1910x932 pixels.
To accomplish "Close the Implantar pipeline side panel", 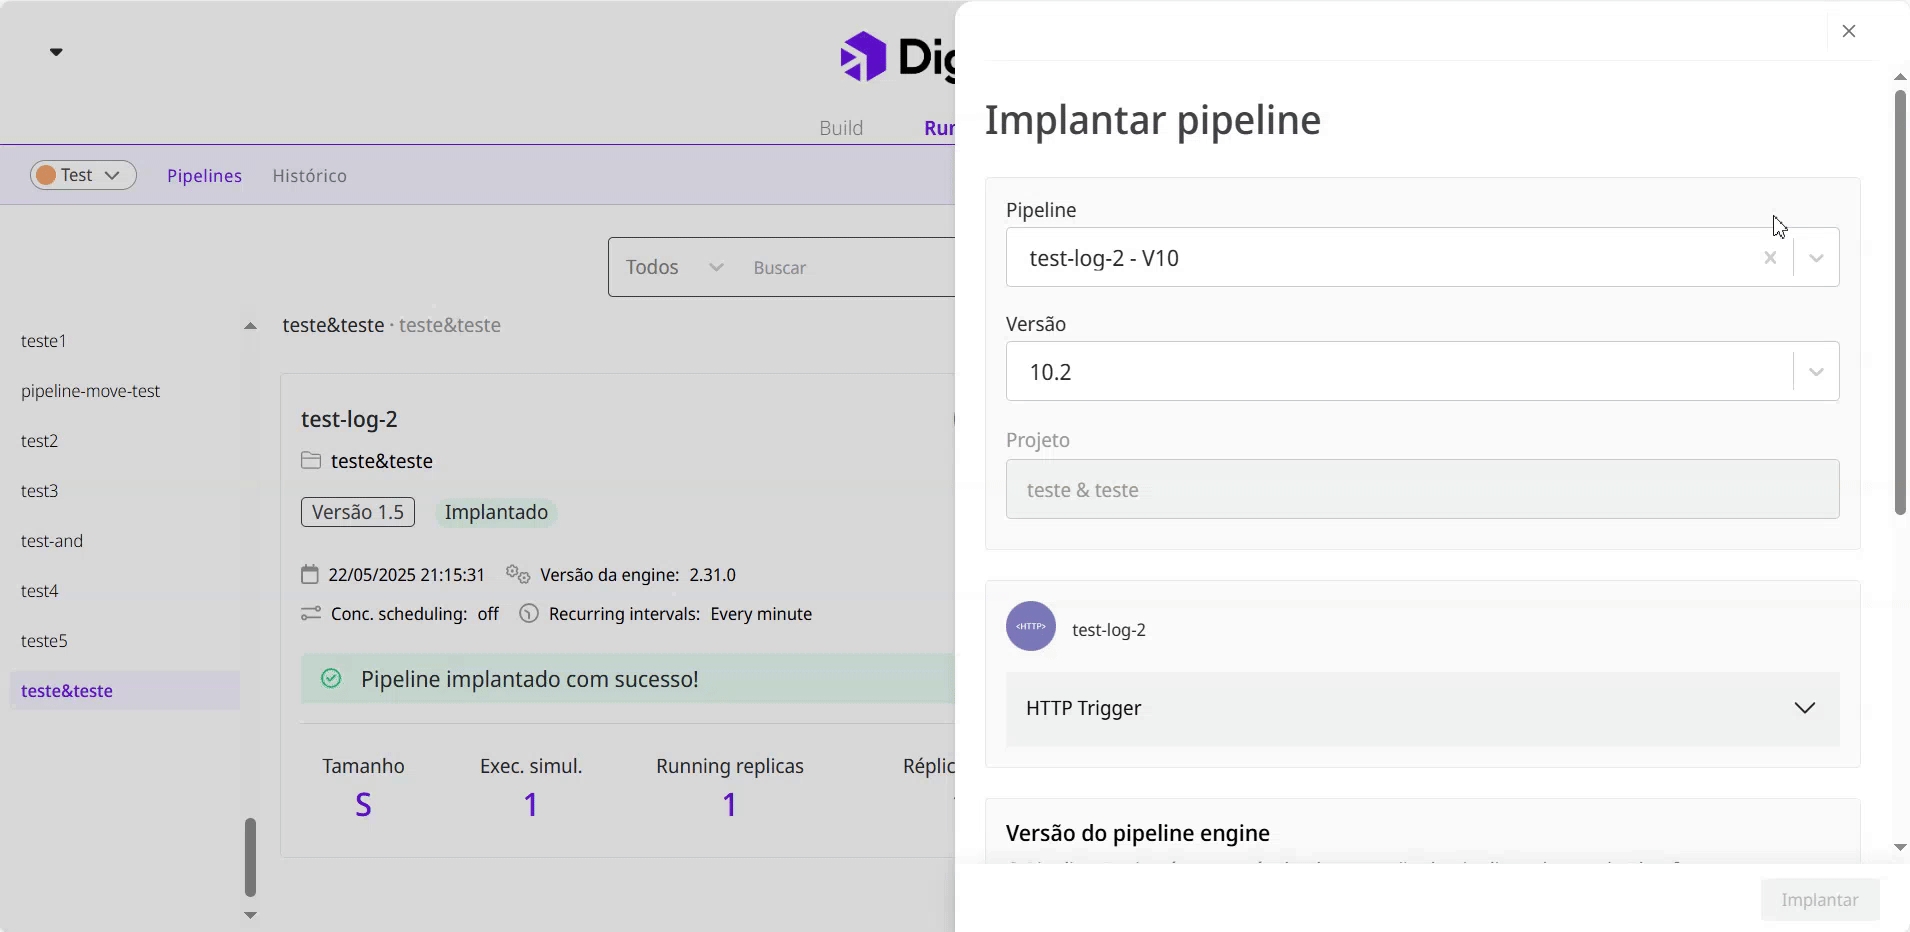I will (x=1849, y=31).
